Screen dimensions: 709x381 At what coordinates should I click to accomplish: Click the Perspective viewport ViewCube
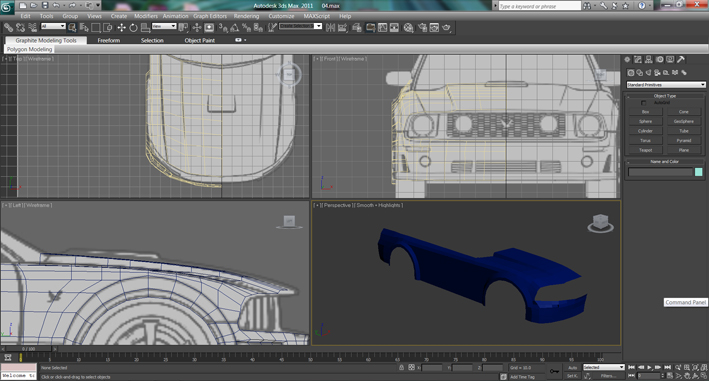[600, 223]
